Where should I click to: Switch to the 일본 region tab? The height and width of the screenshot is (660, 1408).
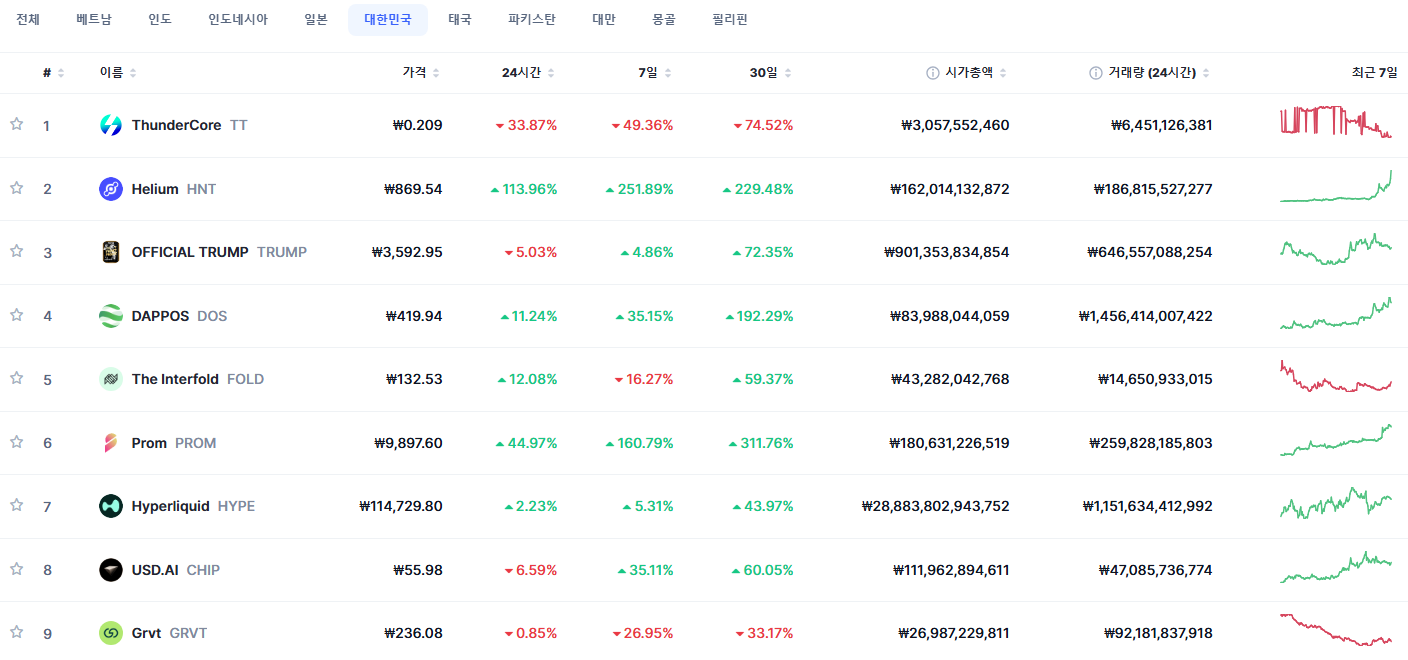click(x=316, y=20)
